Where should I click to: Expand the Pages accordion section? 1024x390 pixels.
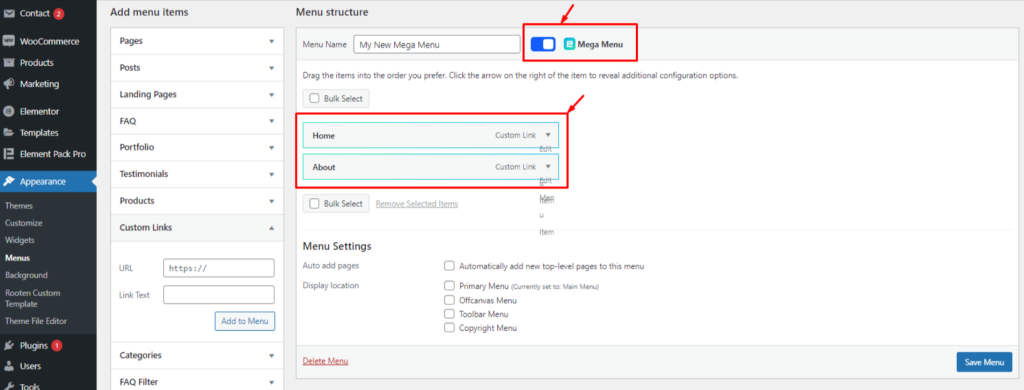coord(197,41)
